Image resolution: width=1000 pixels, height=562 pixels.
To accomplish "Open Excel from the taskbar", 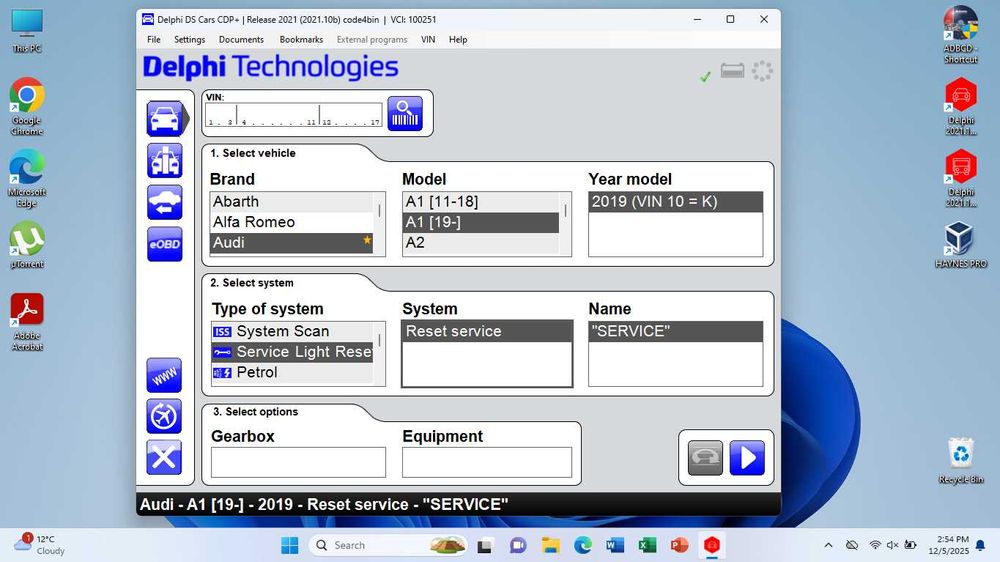I will [x=647, y=545].
